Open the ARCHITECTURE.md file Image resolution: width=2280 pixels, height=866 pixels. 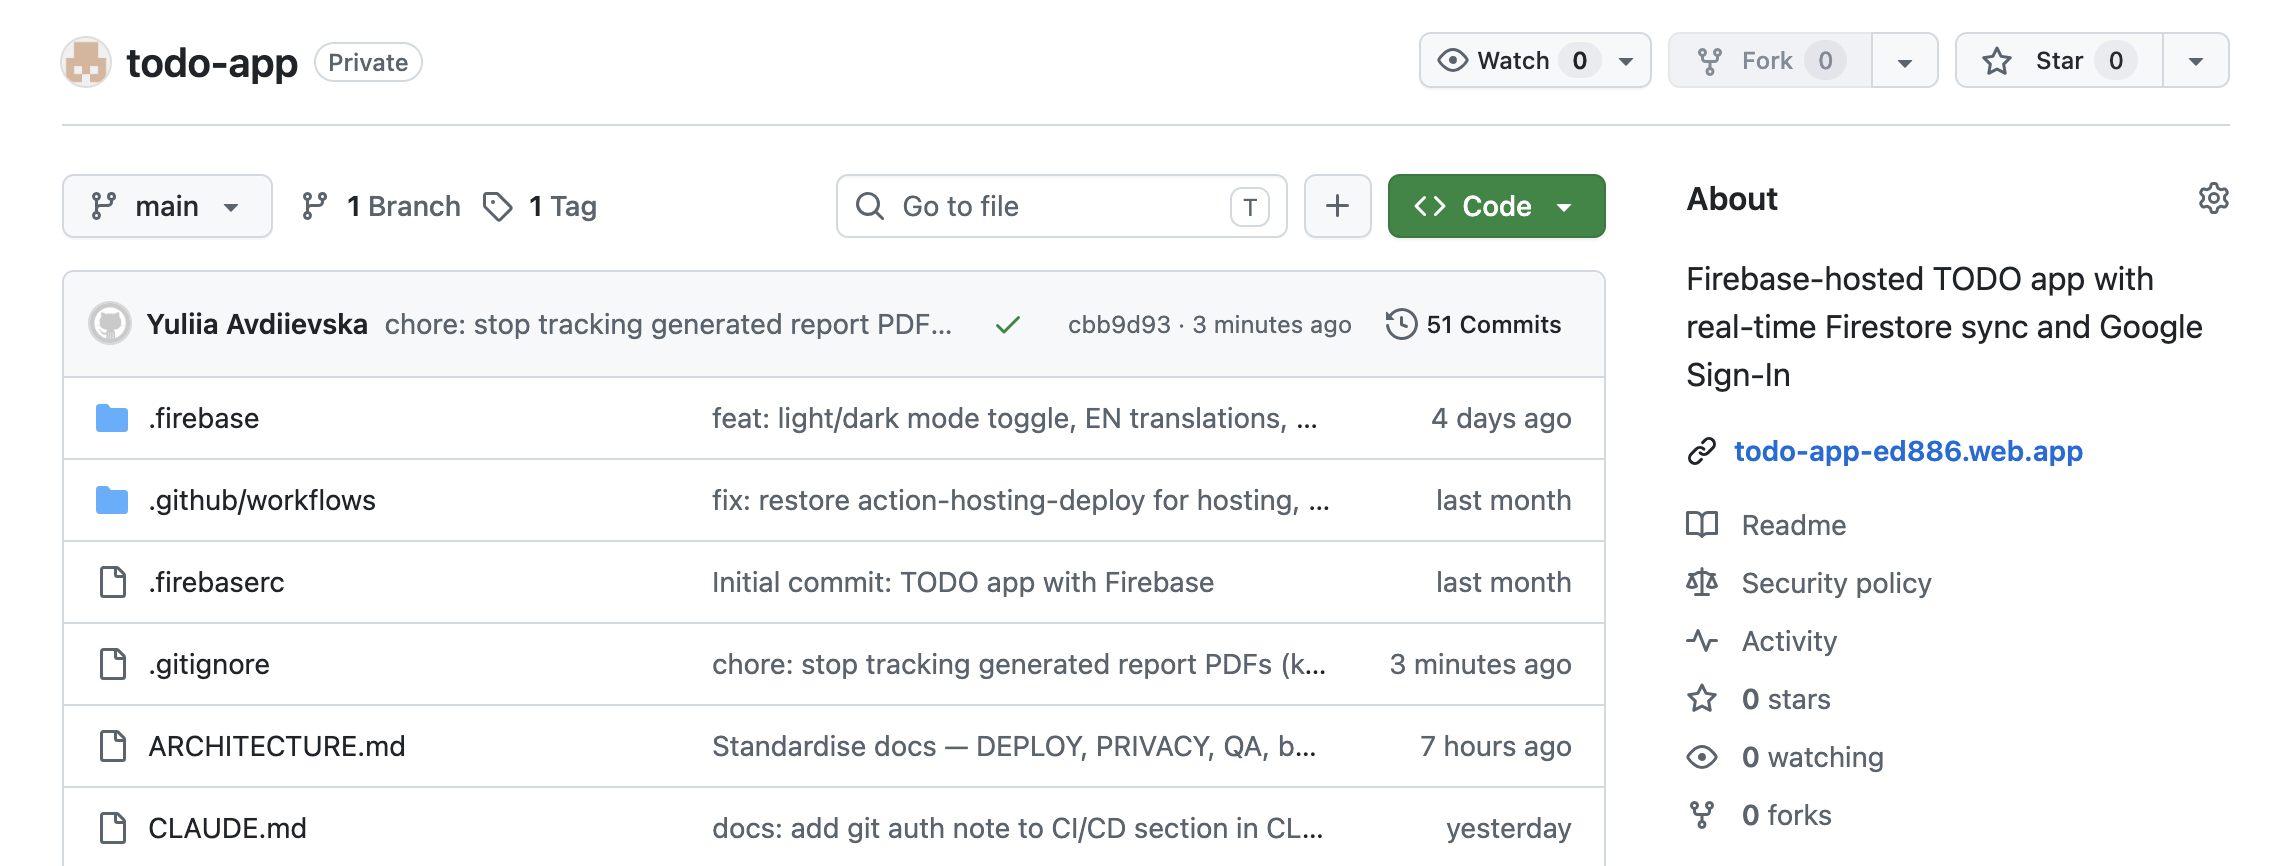[277, 746]
